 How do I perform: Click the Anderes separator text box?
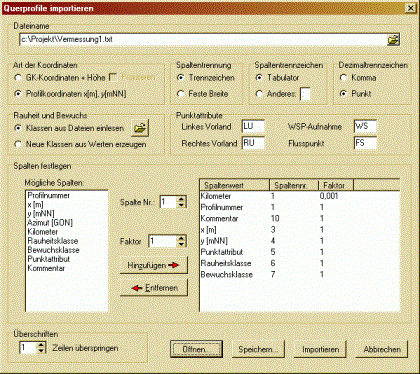(x=305, y=94)
